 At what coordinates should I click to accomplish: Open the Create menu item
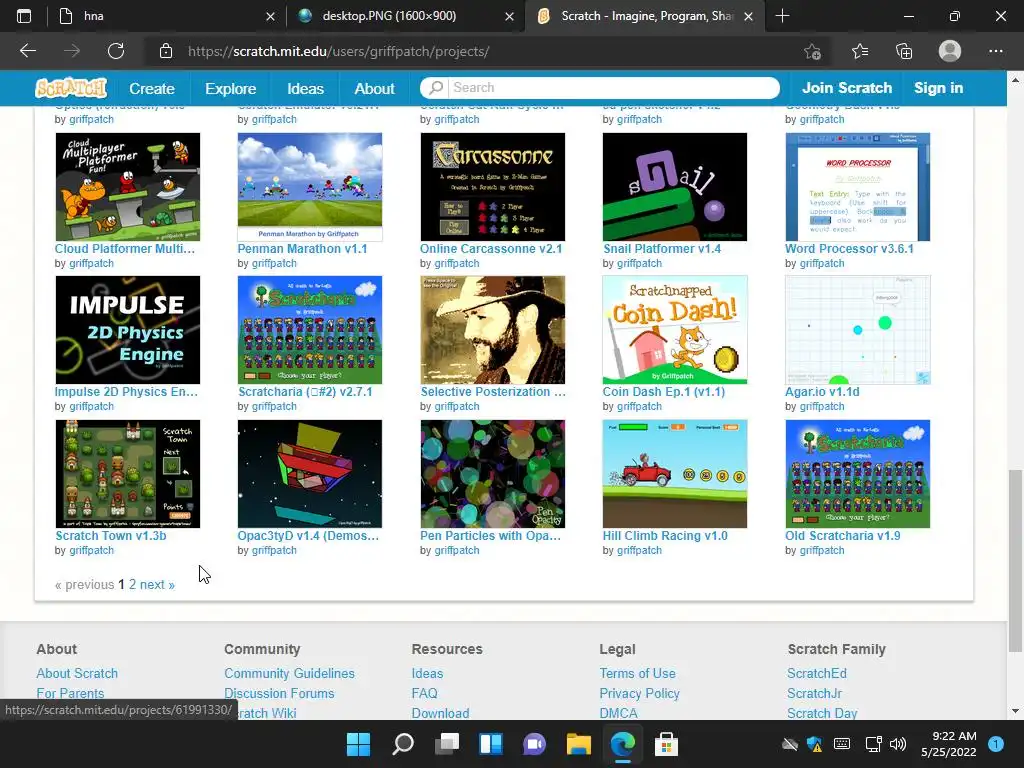(152, 88)
